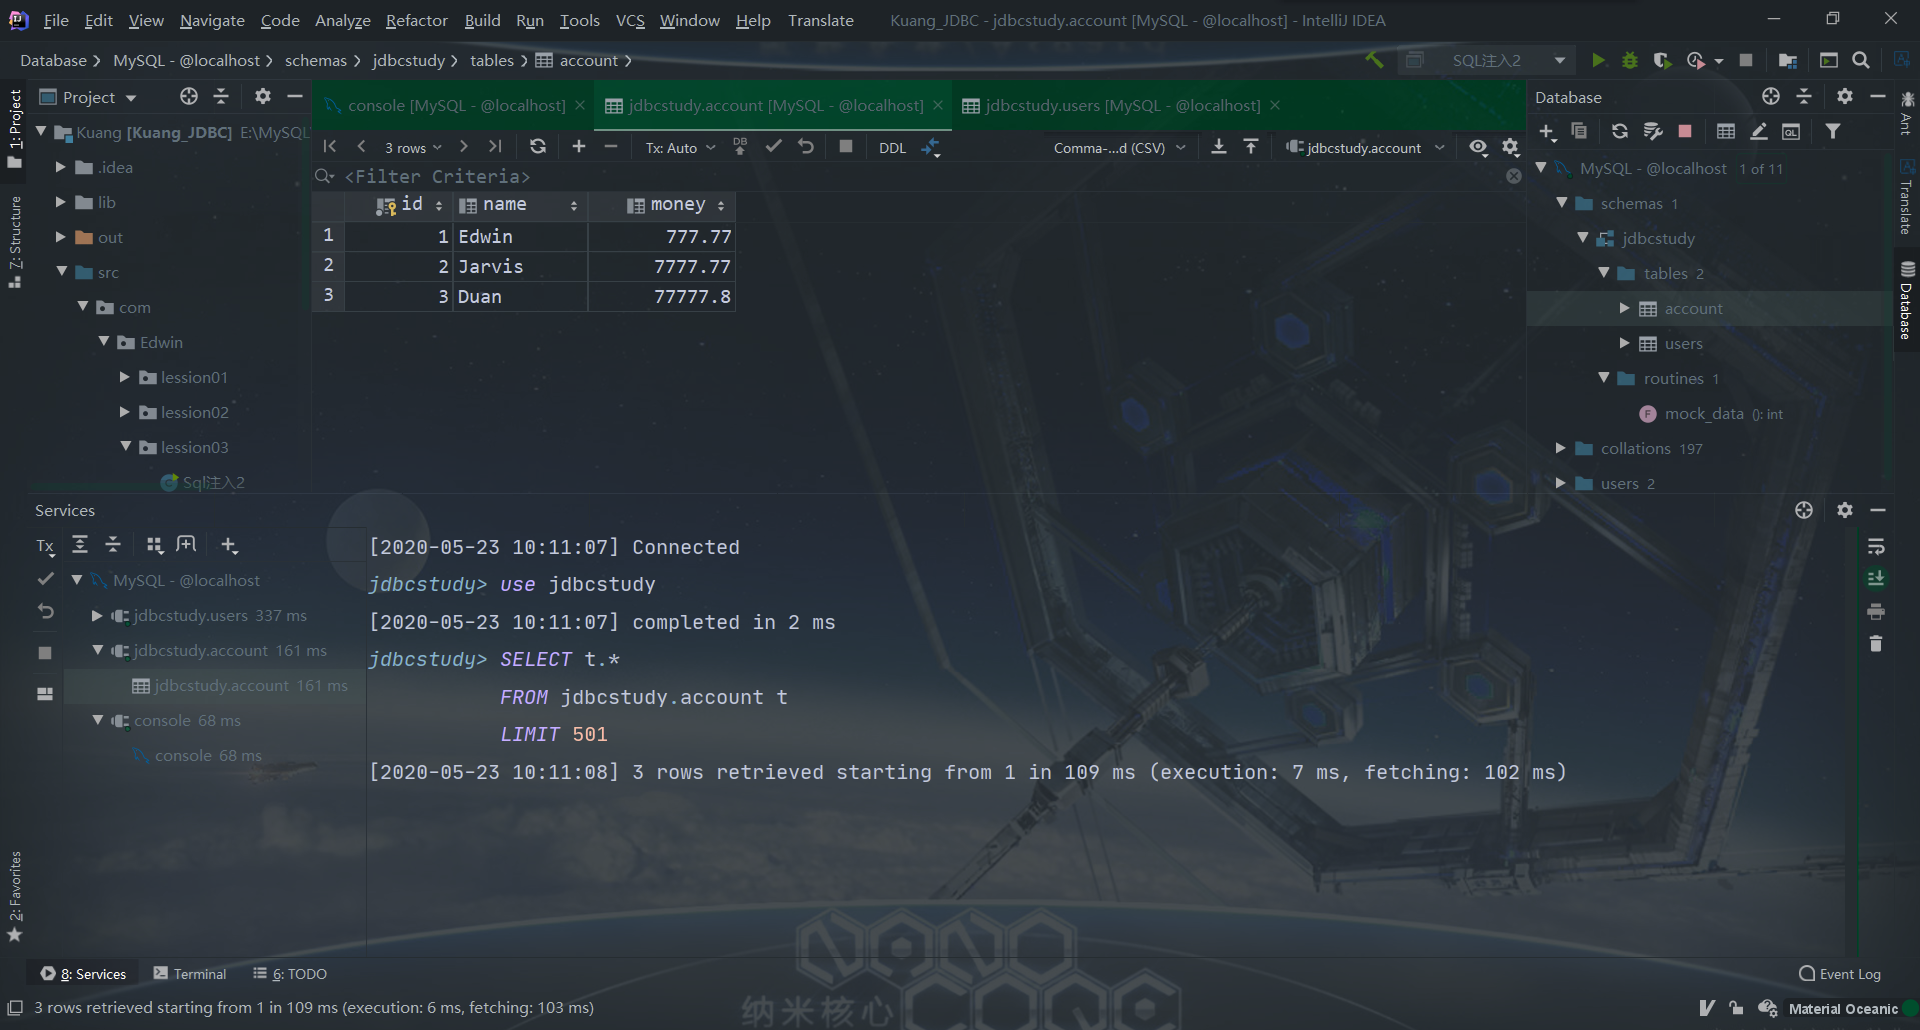
Task: Click the Build hammer icon
Action: coord(1375,61)
